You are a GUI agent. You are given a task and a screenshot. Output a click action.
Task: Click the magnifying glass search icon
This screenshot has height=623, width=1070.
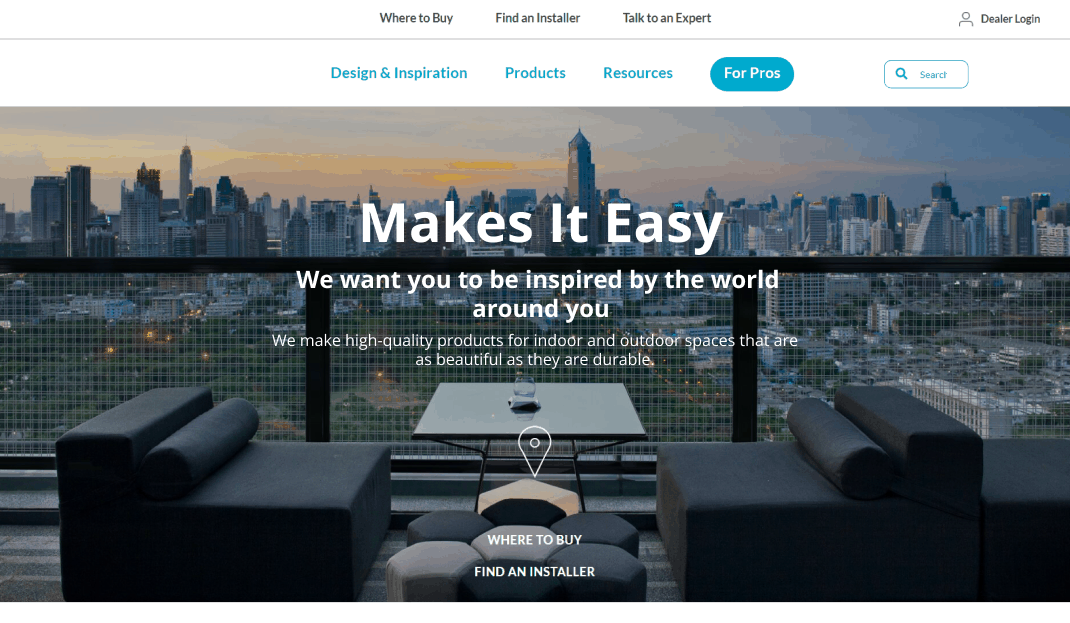click(901, 74)
